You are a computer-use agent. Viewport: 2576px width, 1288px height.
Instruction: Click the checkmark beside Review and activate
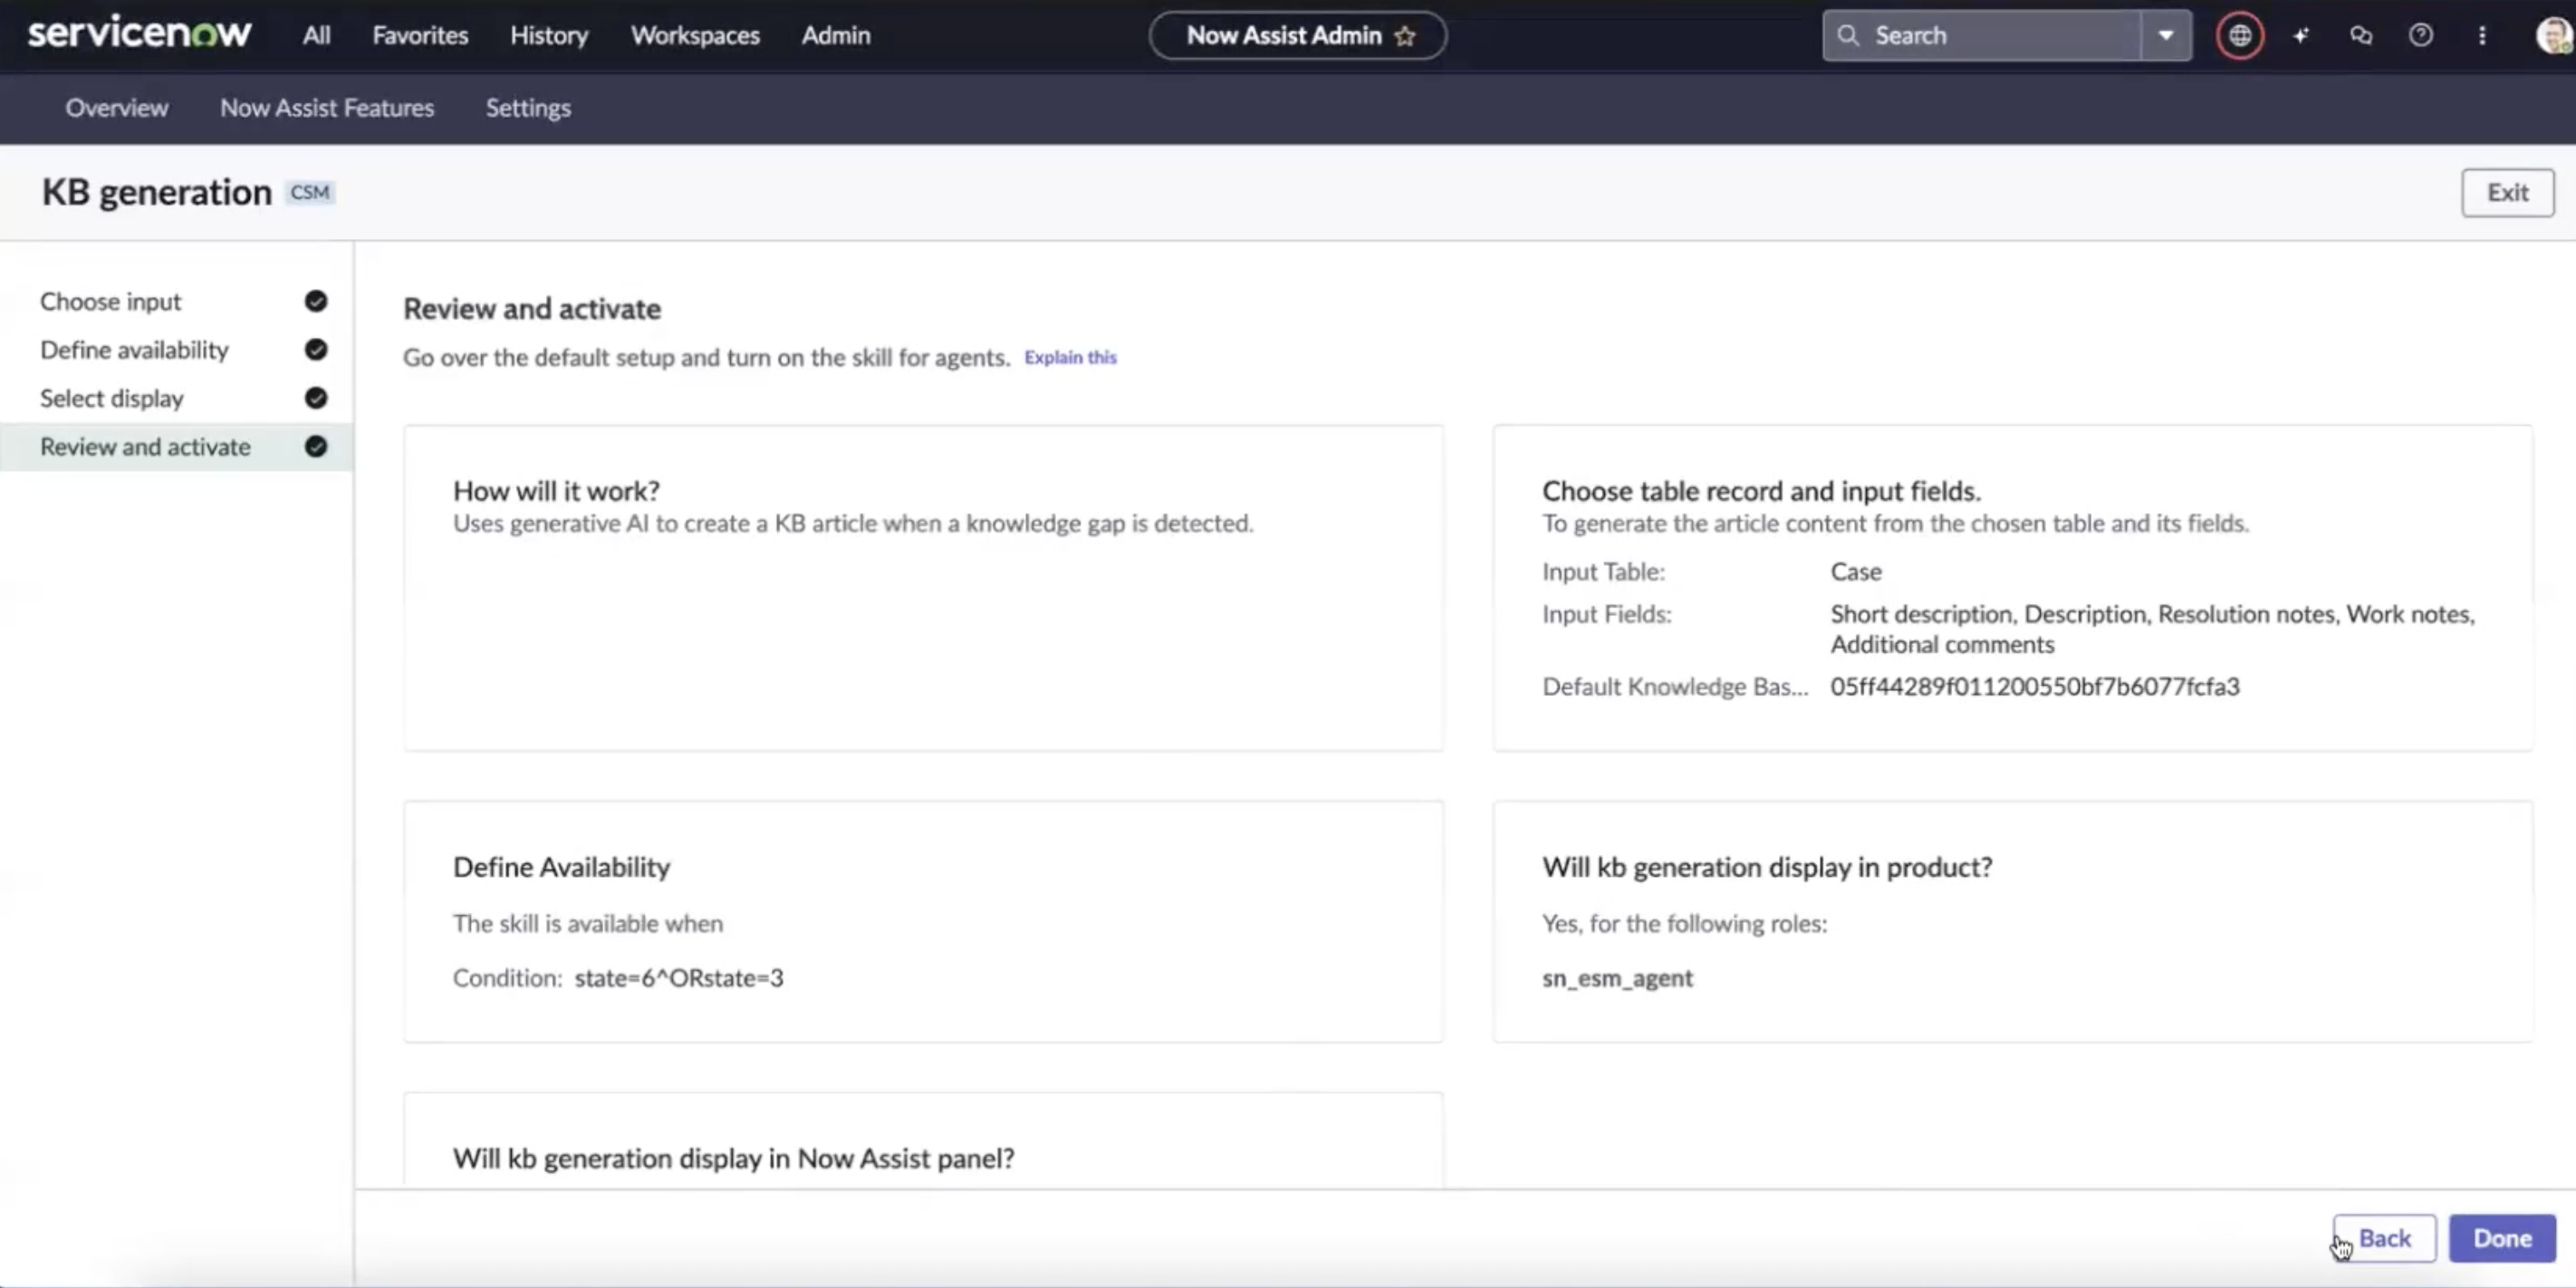tap(316, 446)
